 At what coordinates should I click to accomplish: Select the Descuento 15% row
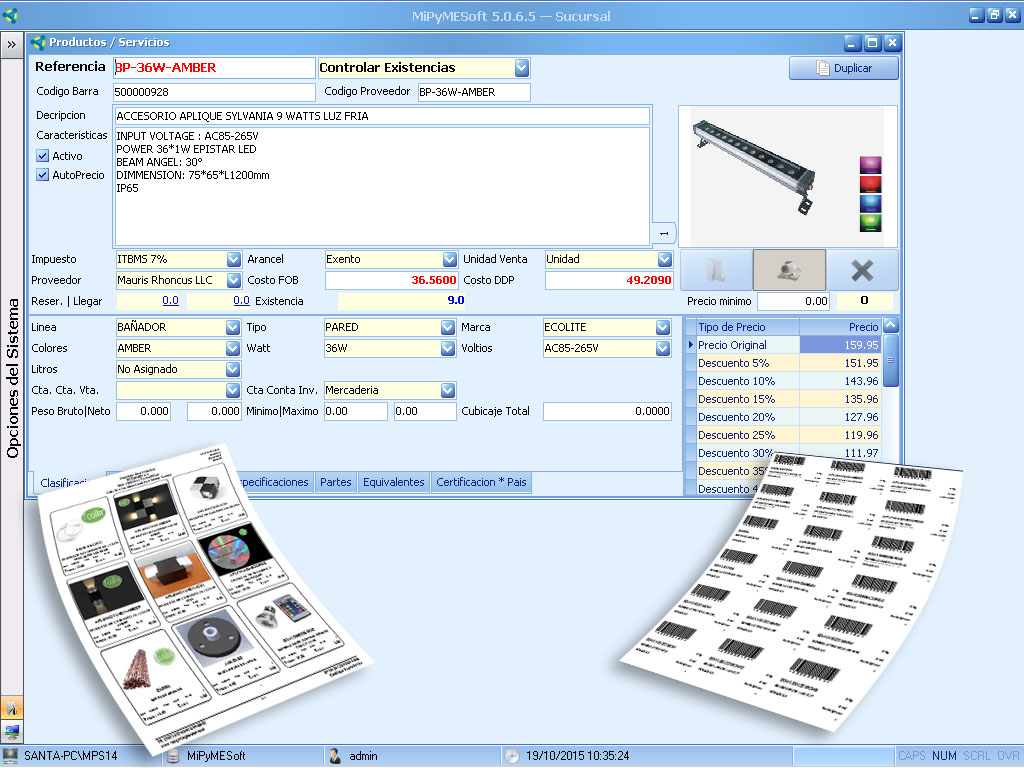click(x=784, y=399)
